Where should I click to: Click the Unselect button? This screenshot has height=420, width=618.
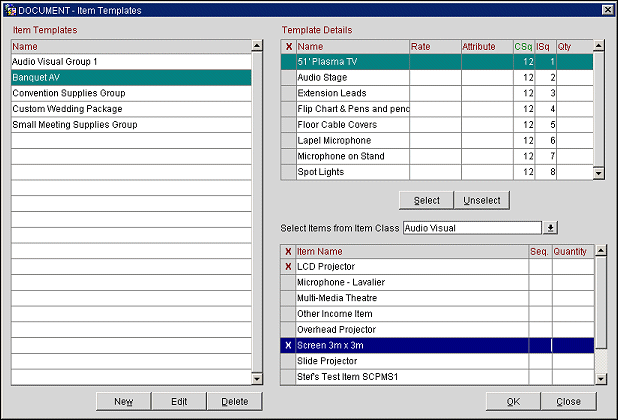pyautogui.click(x=484, y=200)
